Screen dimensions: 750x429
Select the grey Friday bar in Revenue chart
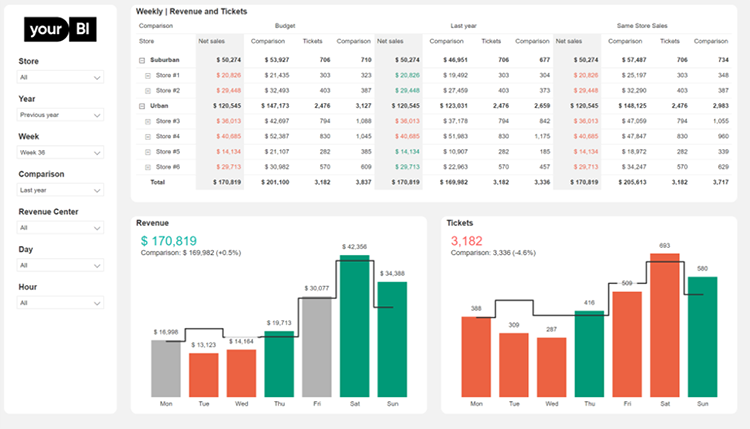coord(316,347)
